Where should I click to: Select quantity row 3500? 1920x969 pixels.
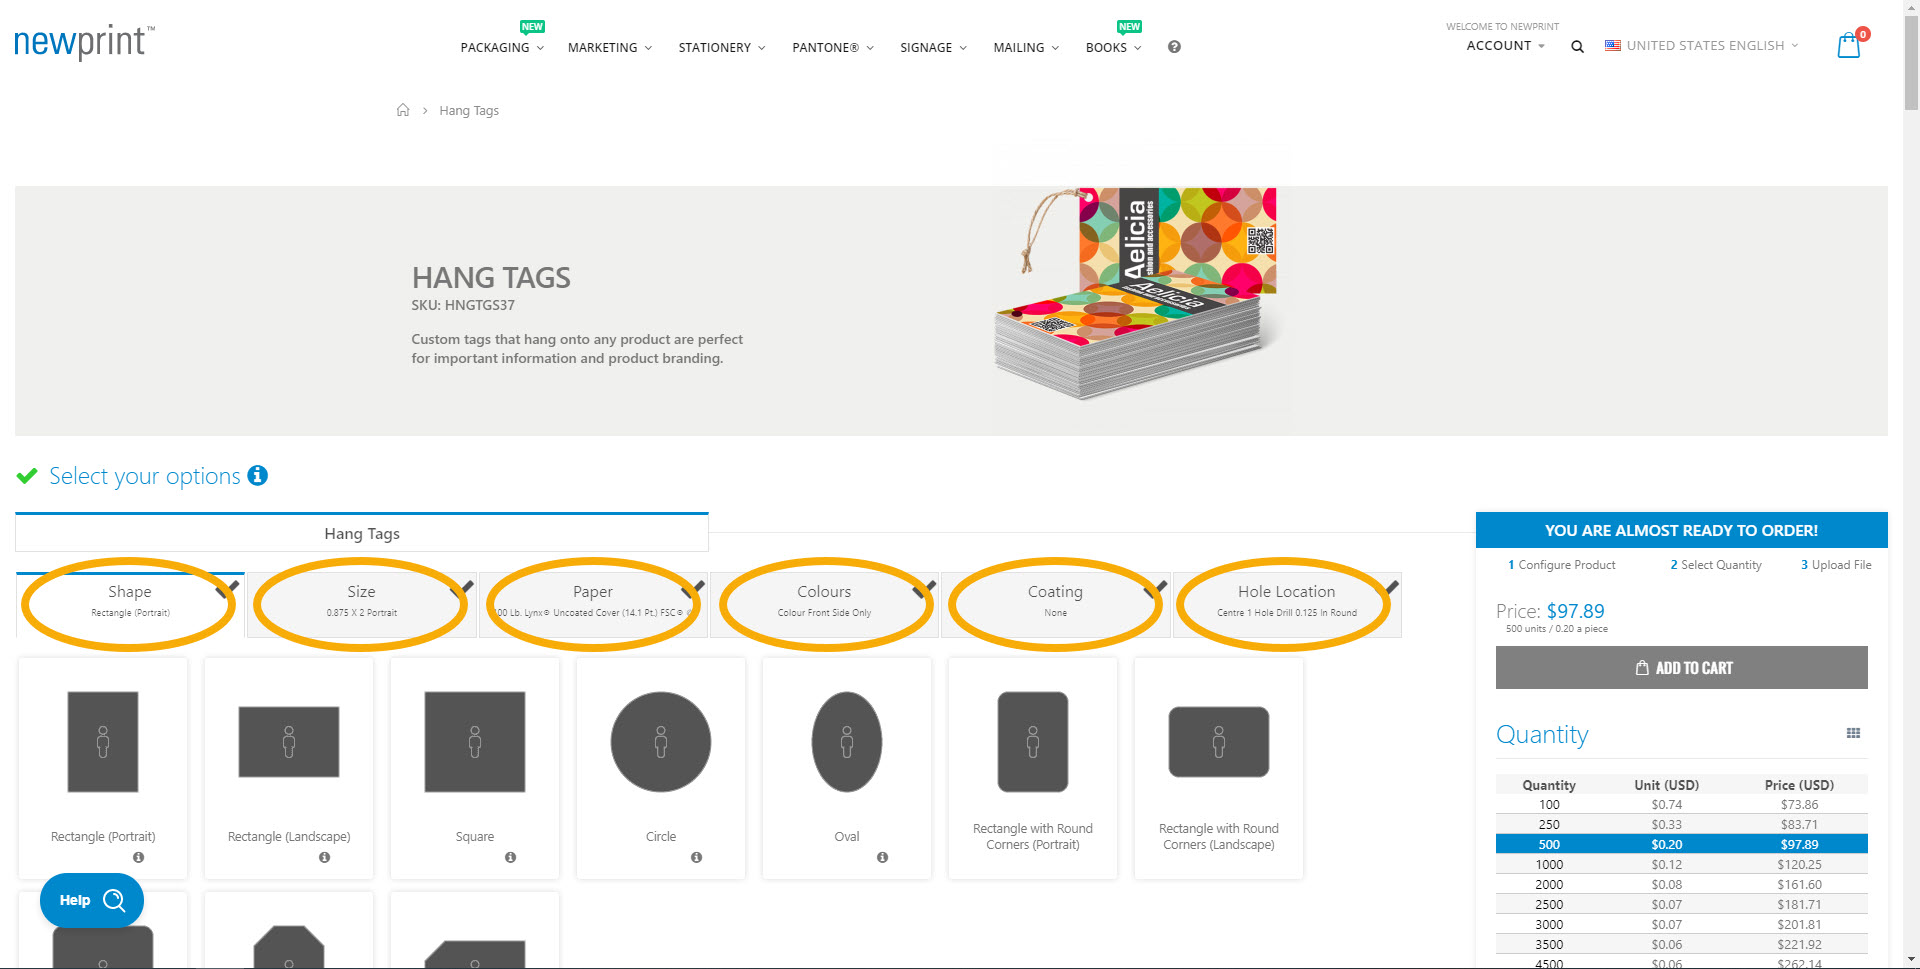(1681, 944)
